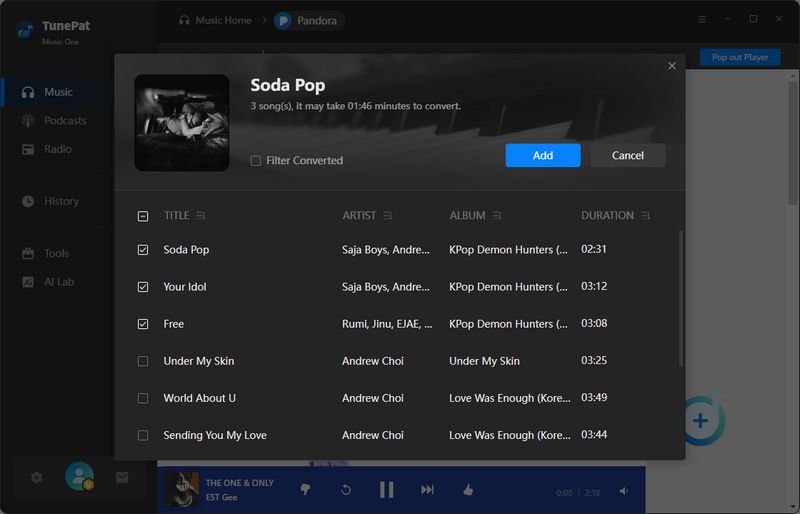The height and width of the screenshot is (514, 800).
Task: Open settings gear in sidebar bottom
Action: (x=37, y=478)
